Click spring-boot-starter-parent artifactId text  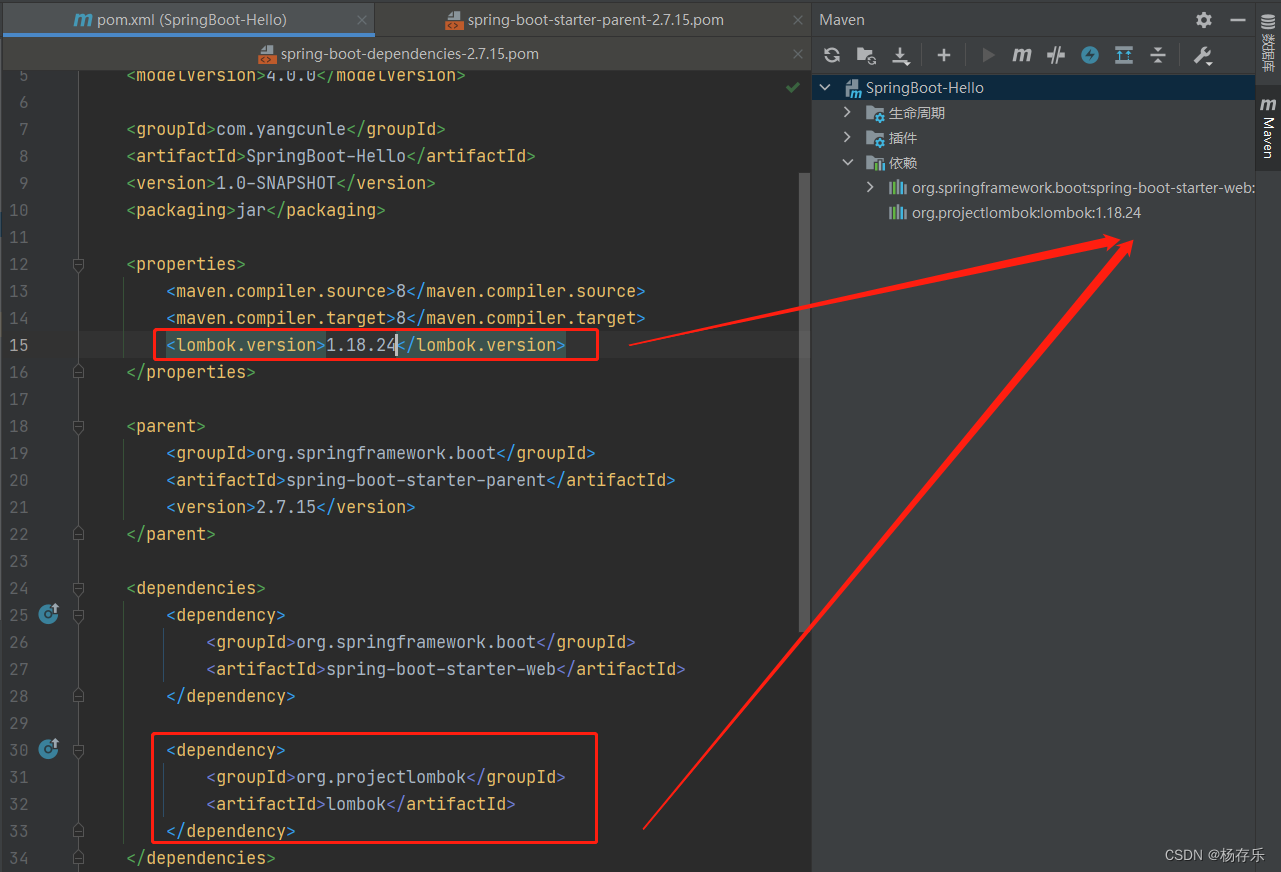click(x=416, y=480)
